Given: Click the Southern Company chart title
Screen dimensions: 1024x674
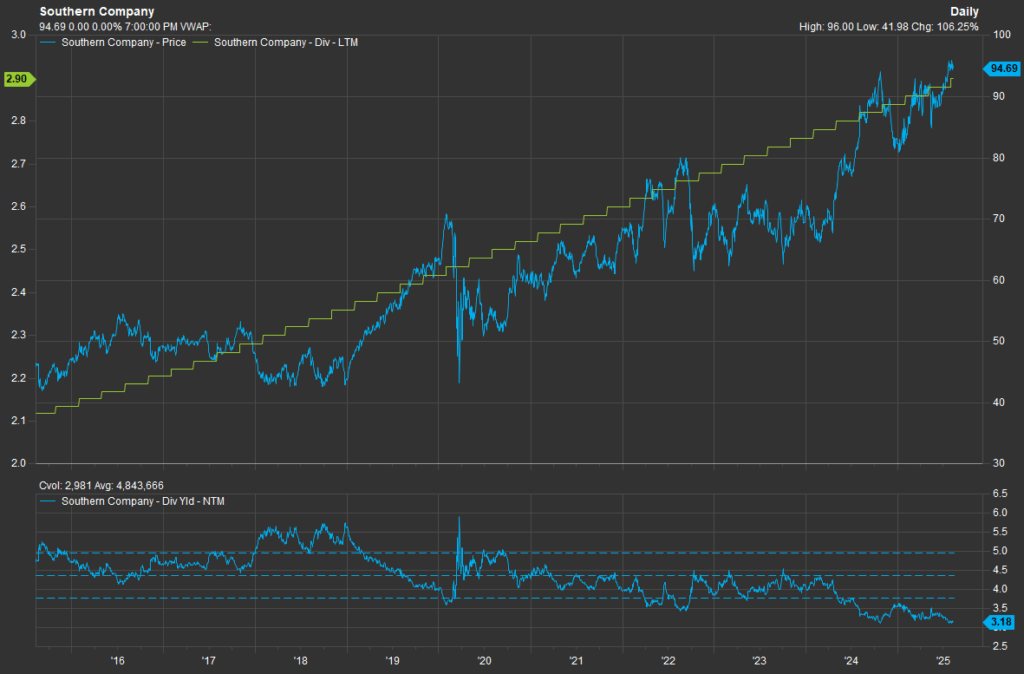Looking at the screenshot, I should coord(96,11).
